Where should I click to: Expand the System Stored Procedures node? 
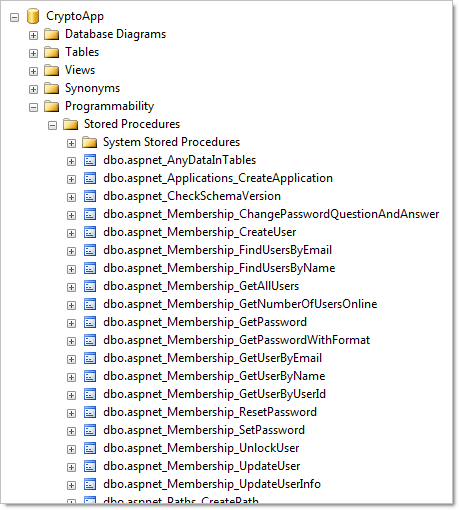[x=71, y=143]
